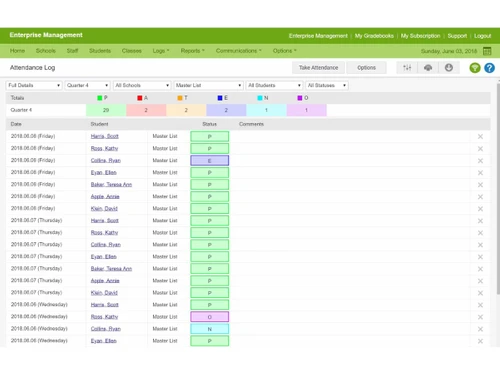The image size is (500, 375).
Task: Click the green filter funnel icon
Action: pyautogui.click(x=475, y=68)
